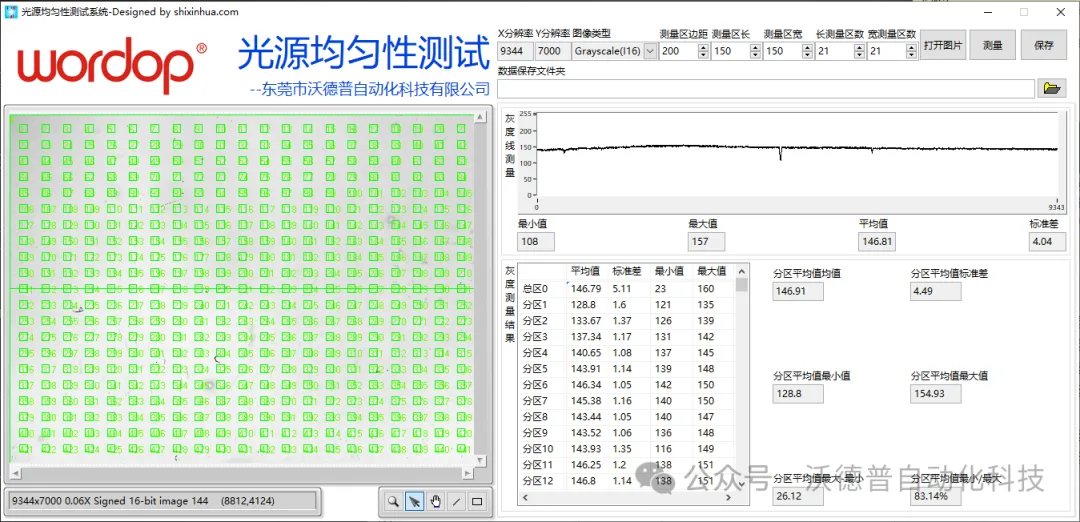
Task: Click the data save folder path field
Action: point(765,89)
